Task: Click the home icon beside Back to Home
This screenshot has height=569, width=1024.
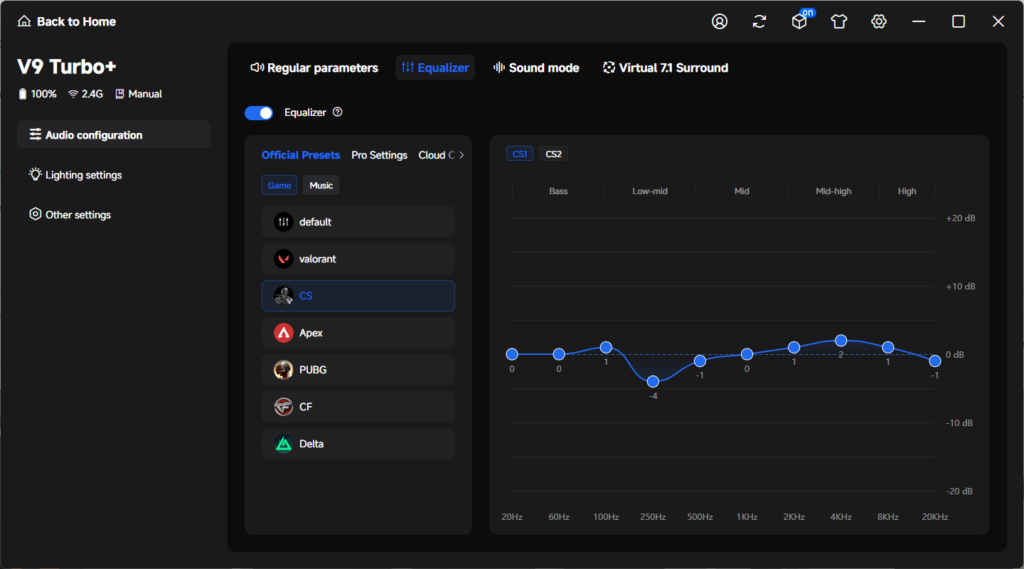Action: pyautogui.click(x=24, y=22)
